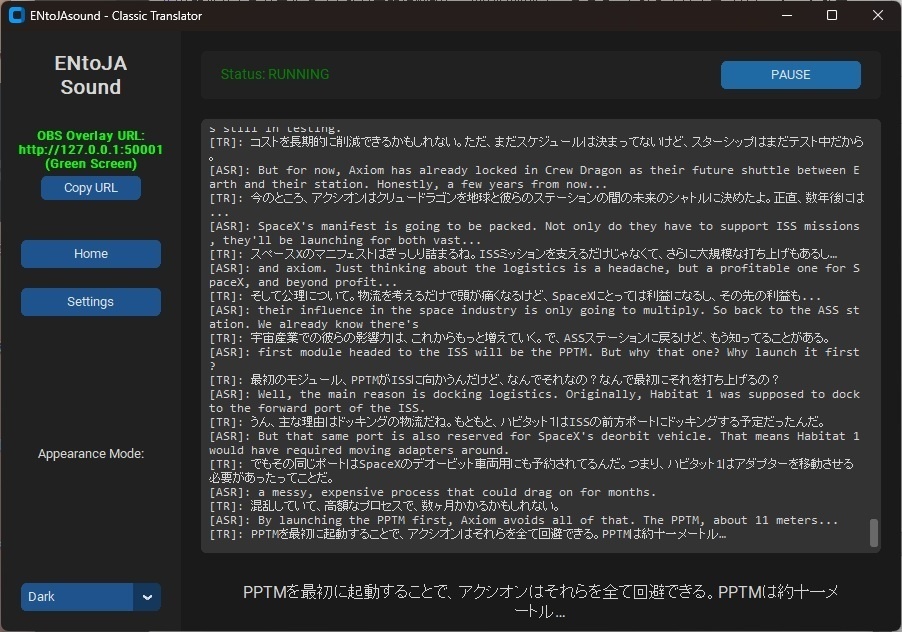Click the TR line starting "コストを長期的に"
This screenshot has width=902, height=632.
coord(537,148)
